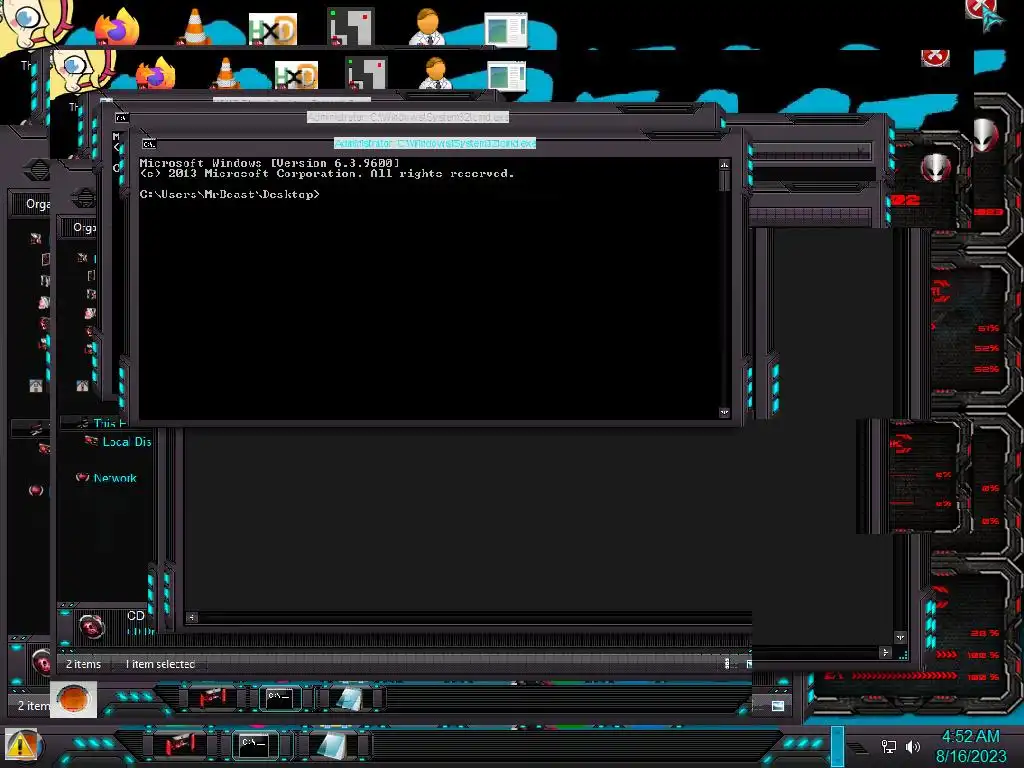This screenshot has width=1024, height=768.
Task: Click '2 items' in nested Explorer status bar
Action: (x=84, y=664)
